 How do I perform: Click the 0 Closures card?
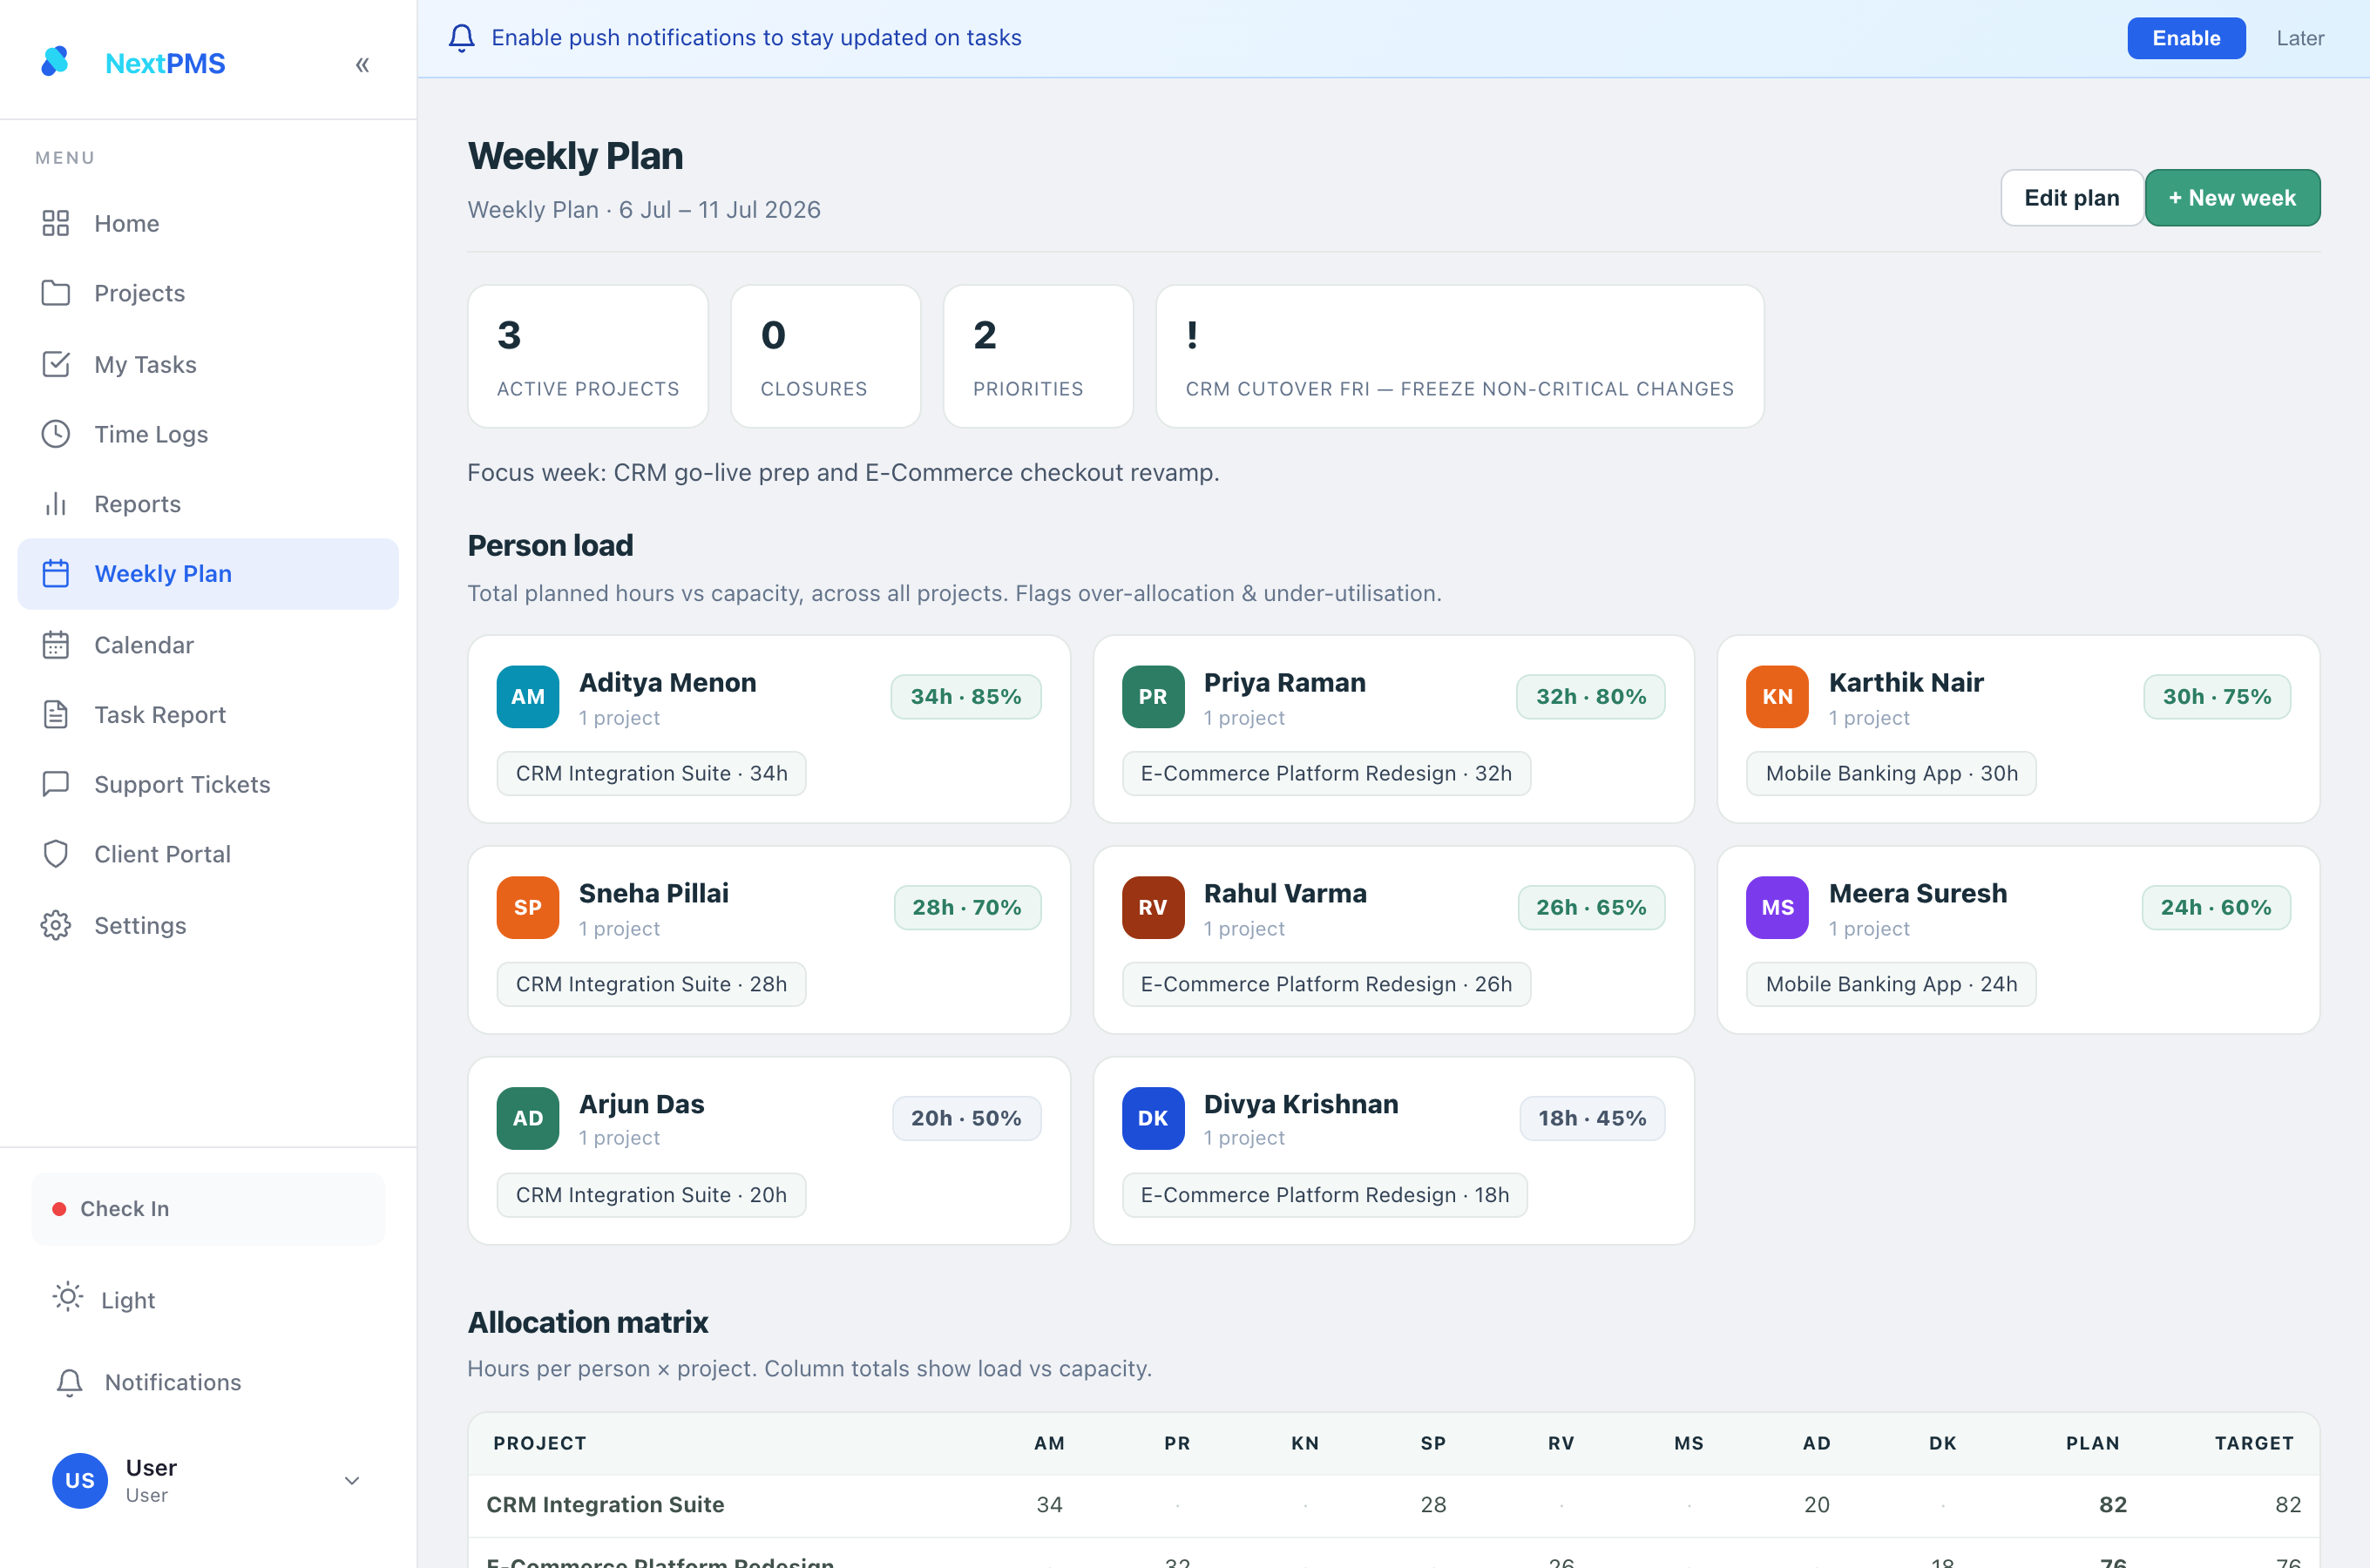[825, 357]
